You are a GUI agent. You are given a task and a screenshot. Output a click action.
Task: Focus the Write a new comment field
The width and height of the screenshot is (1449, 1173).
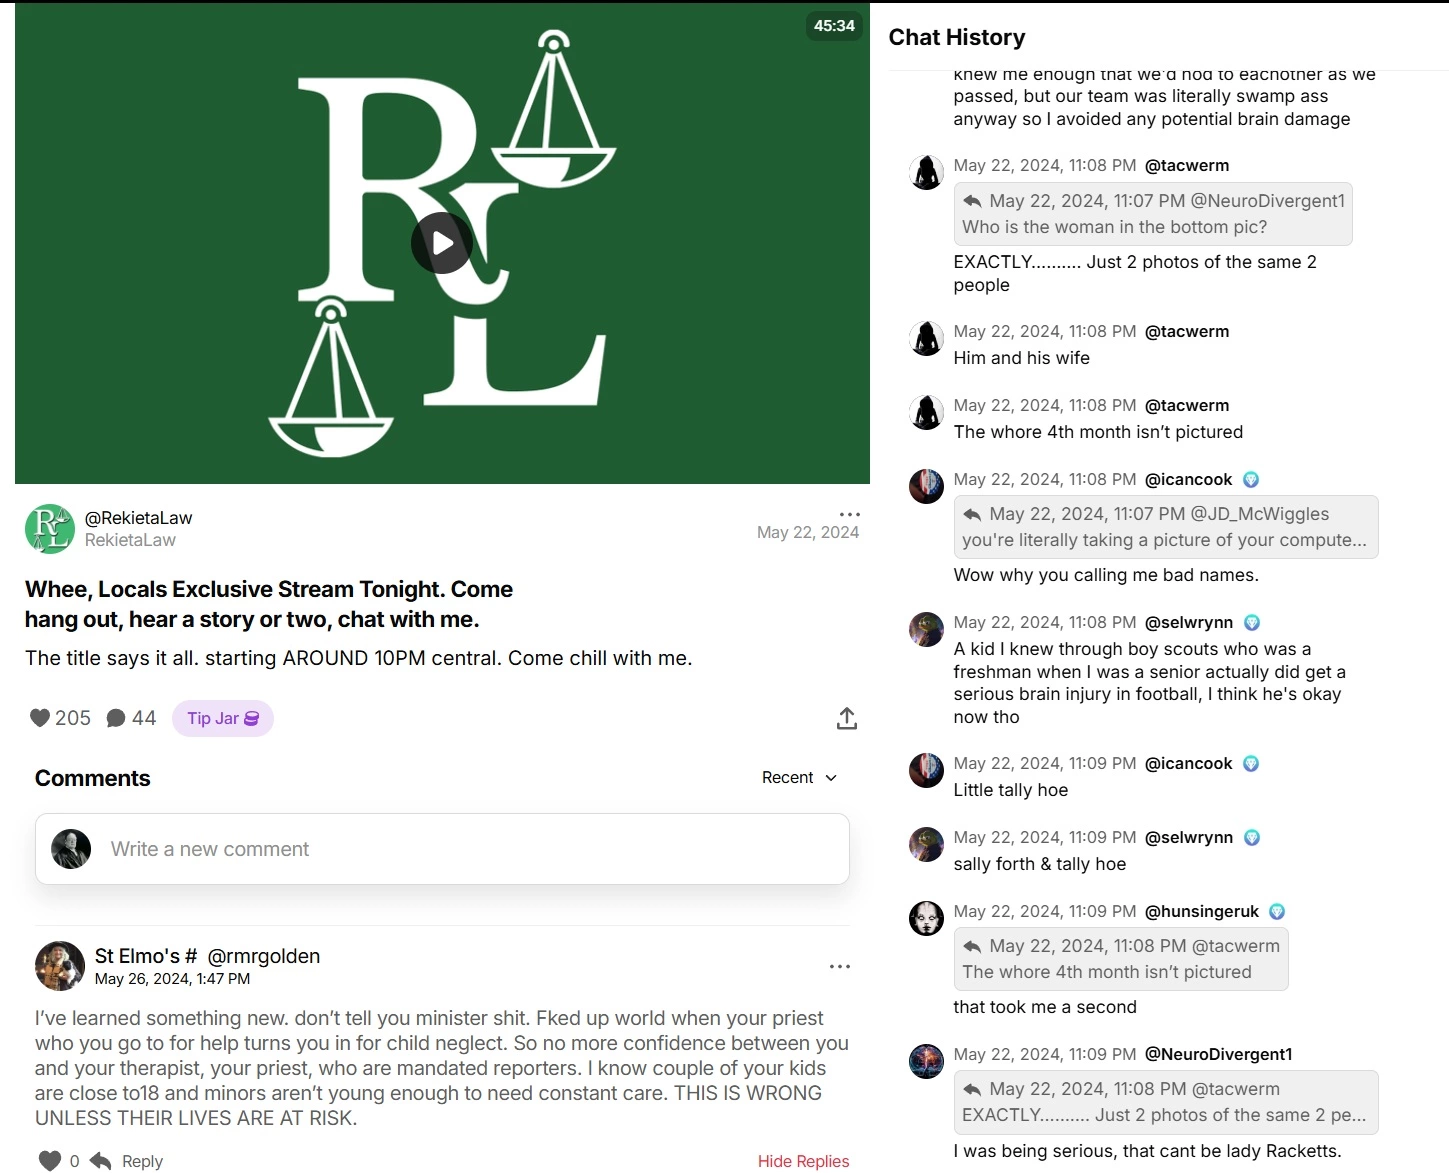[442, 849]
